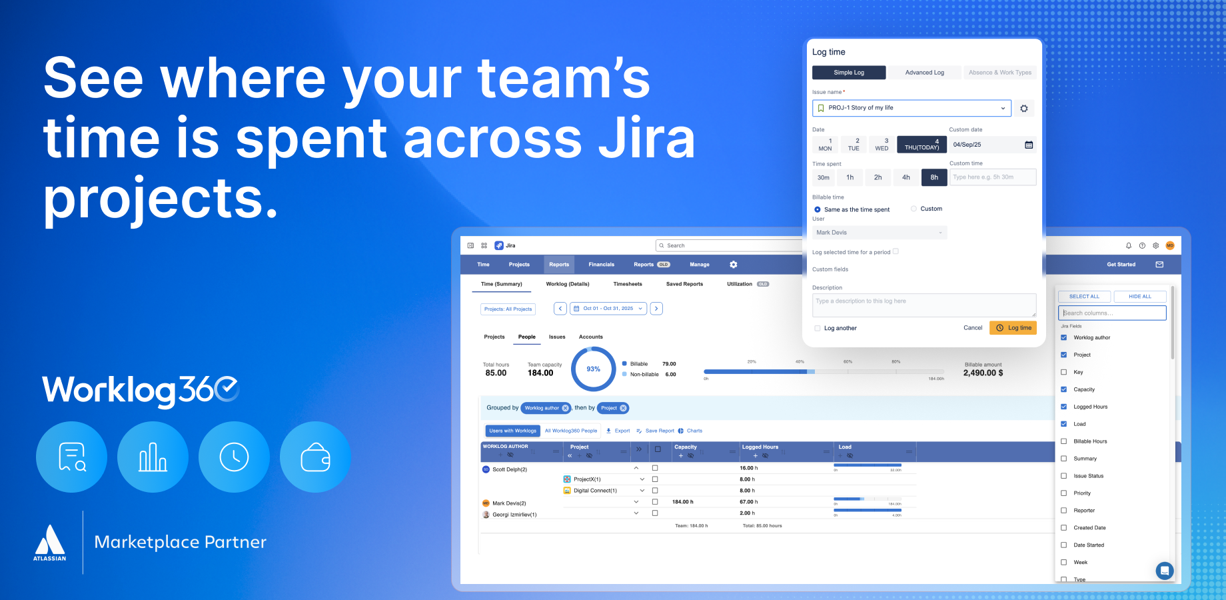Open the Projects: All Projects filter
Screen dimensions: 1226x600
tap(508, 309)
